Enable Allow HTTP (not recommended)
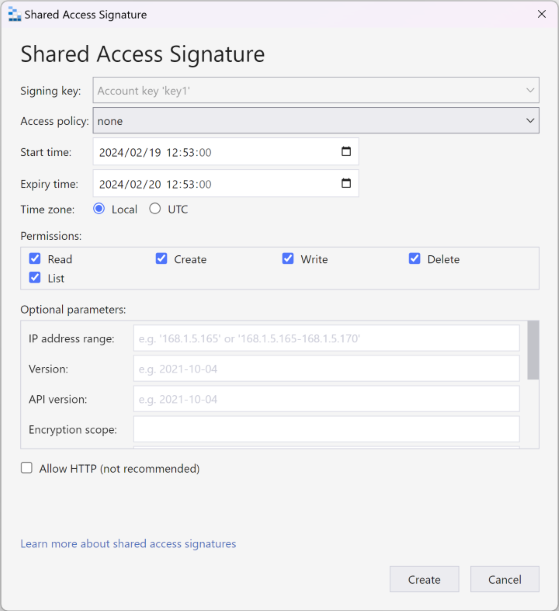Screen dimensions: 559x611 coord(26,468)
